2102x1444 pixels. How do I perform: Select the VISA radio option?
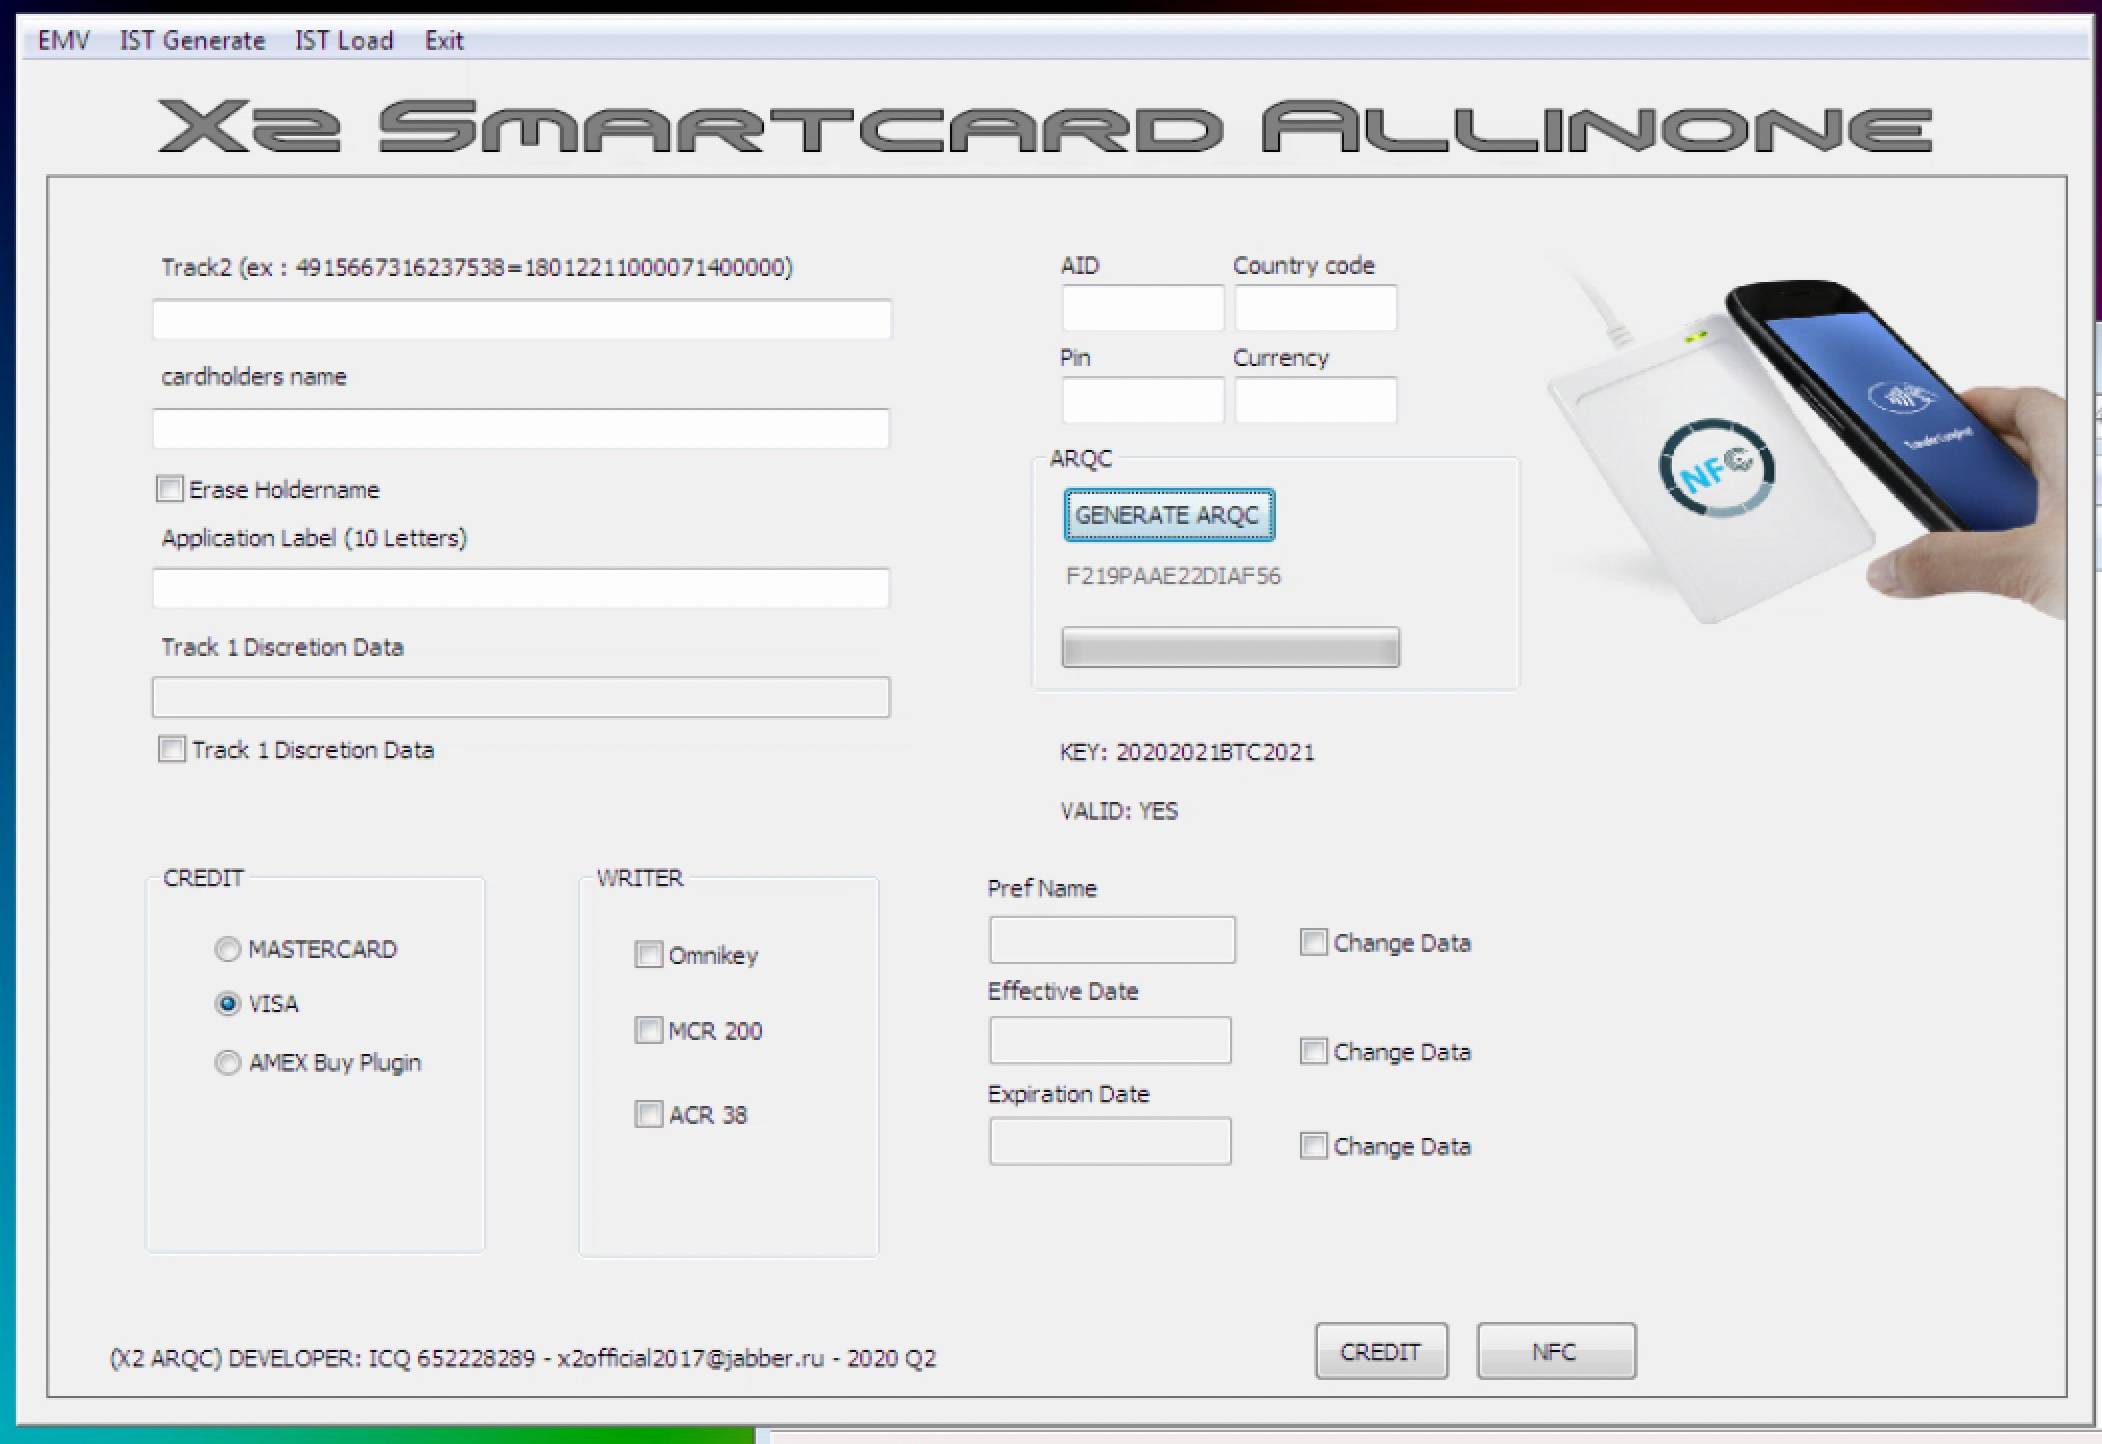click(228, 1003)
